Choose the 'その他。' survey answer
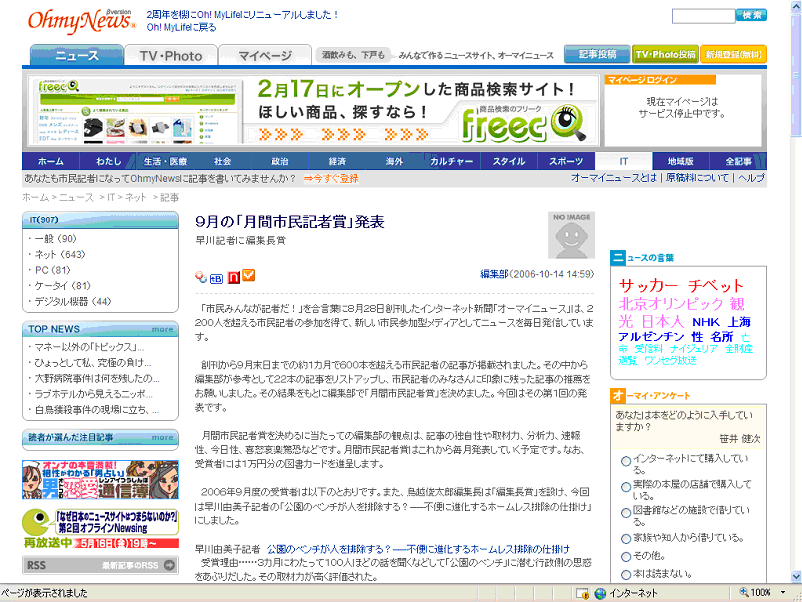802x602 pixels. pyautogui.click(x=626, y=556)
